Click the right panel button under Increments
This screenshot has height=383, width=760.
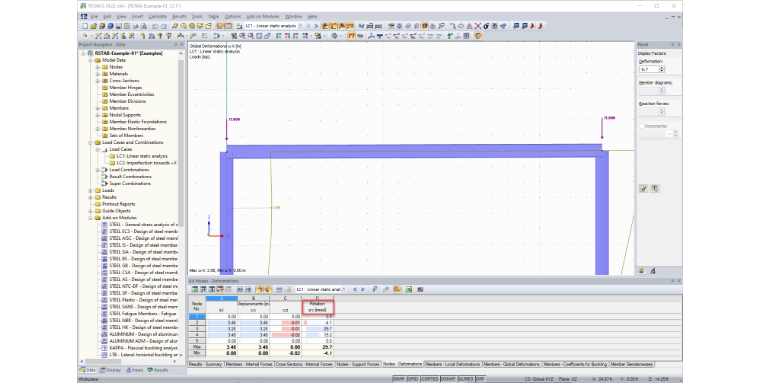[x=654, y=189]
